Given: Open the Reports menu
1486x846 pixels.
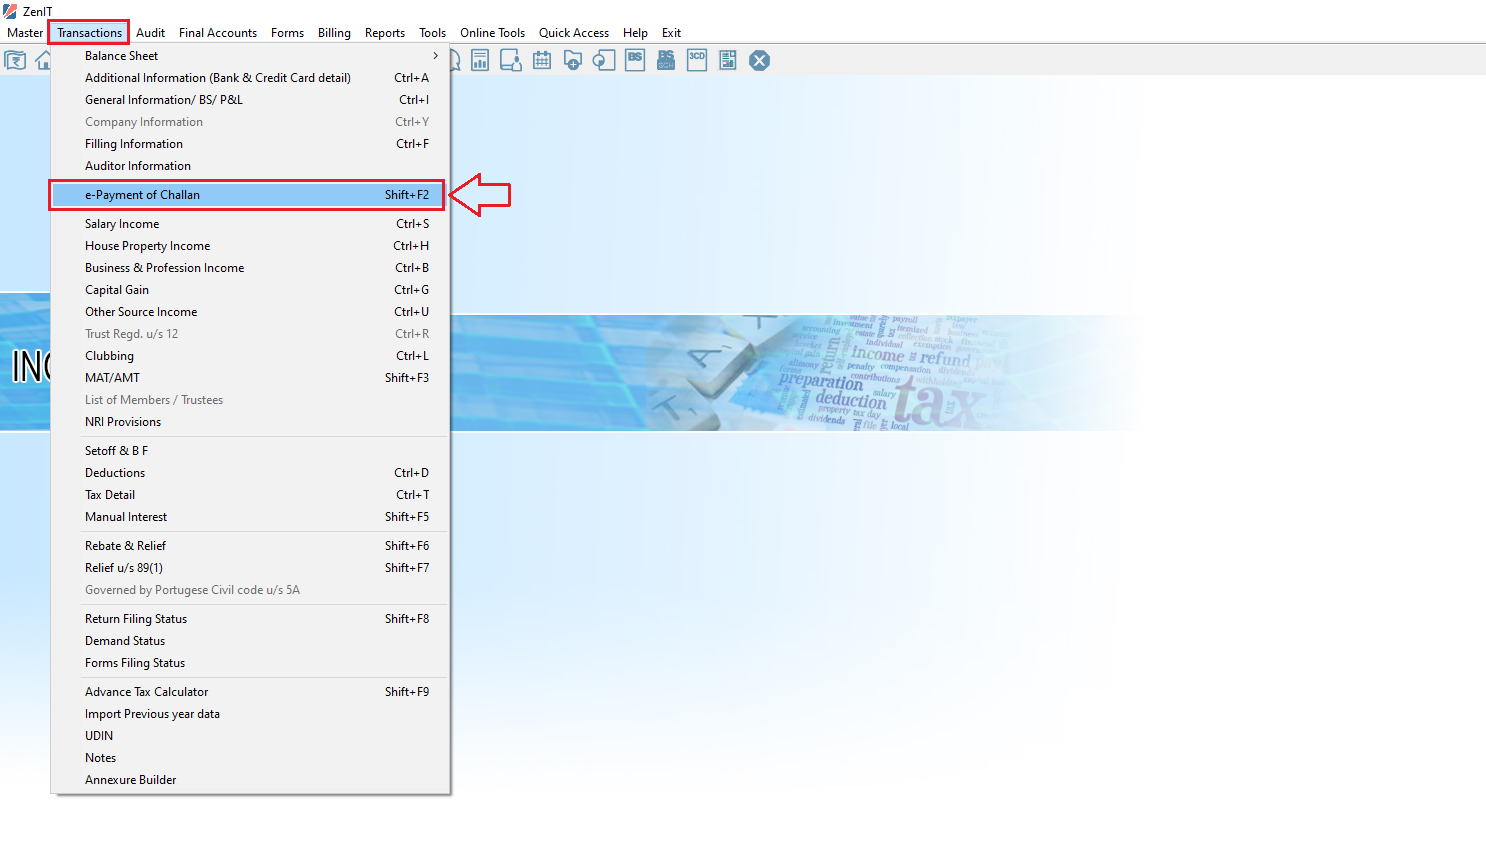Looking at the screenshot, I should [x=385, y=33].
